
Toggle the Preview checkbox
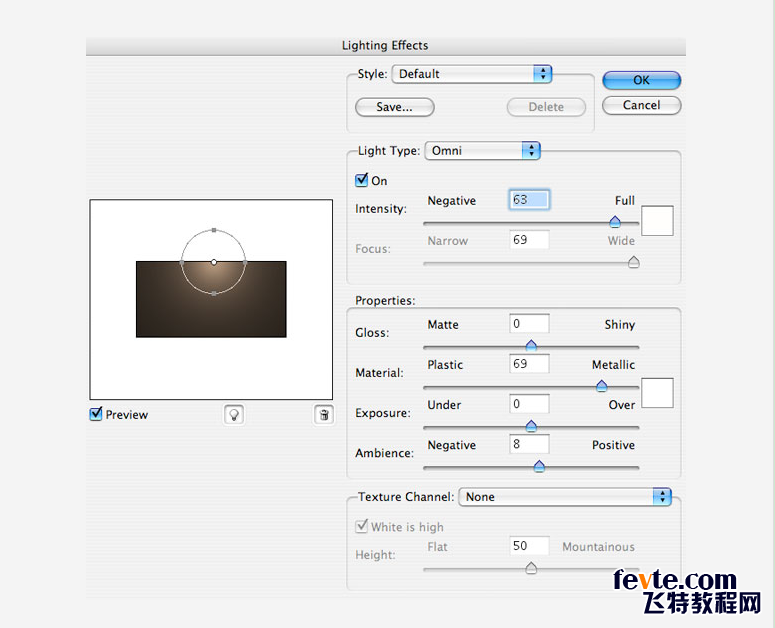pyautogui.click(x=96, y=414)
